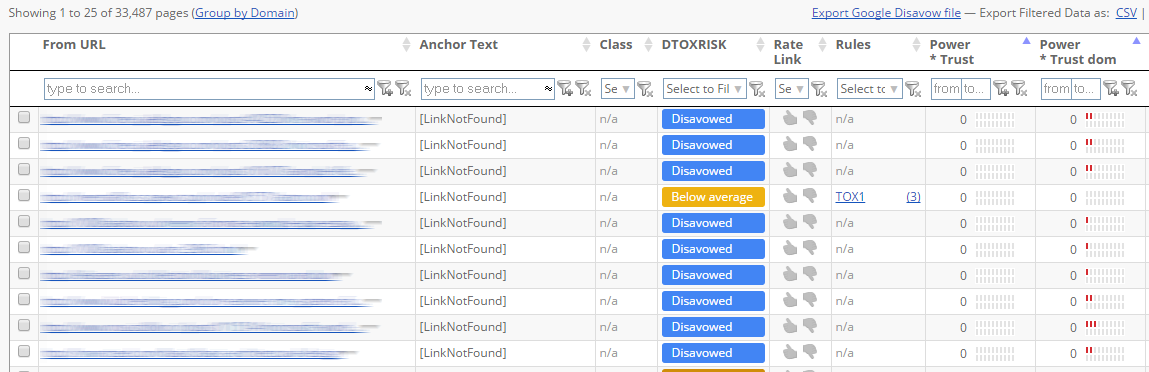Tick the checkbox of the seventh table row
The image size is (1149, 372).
click(24, 273)
